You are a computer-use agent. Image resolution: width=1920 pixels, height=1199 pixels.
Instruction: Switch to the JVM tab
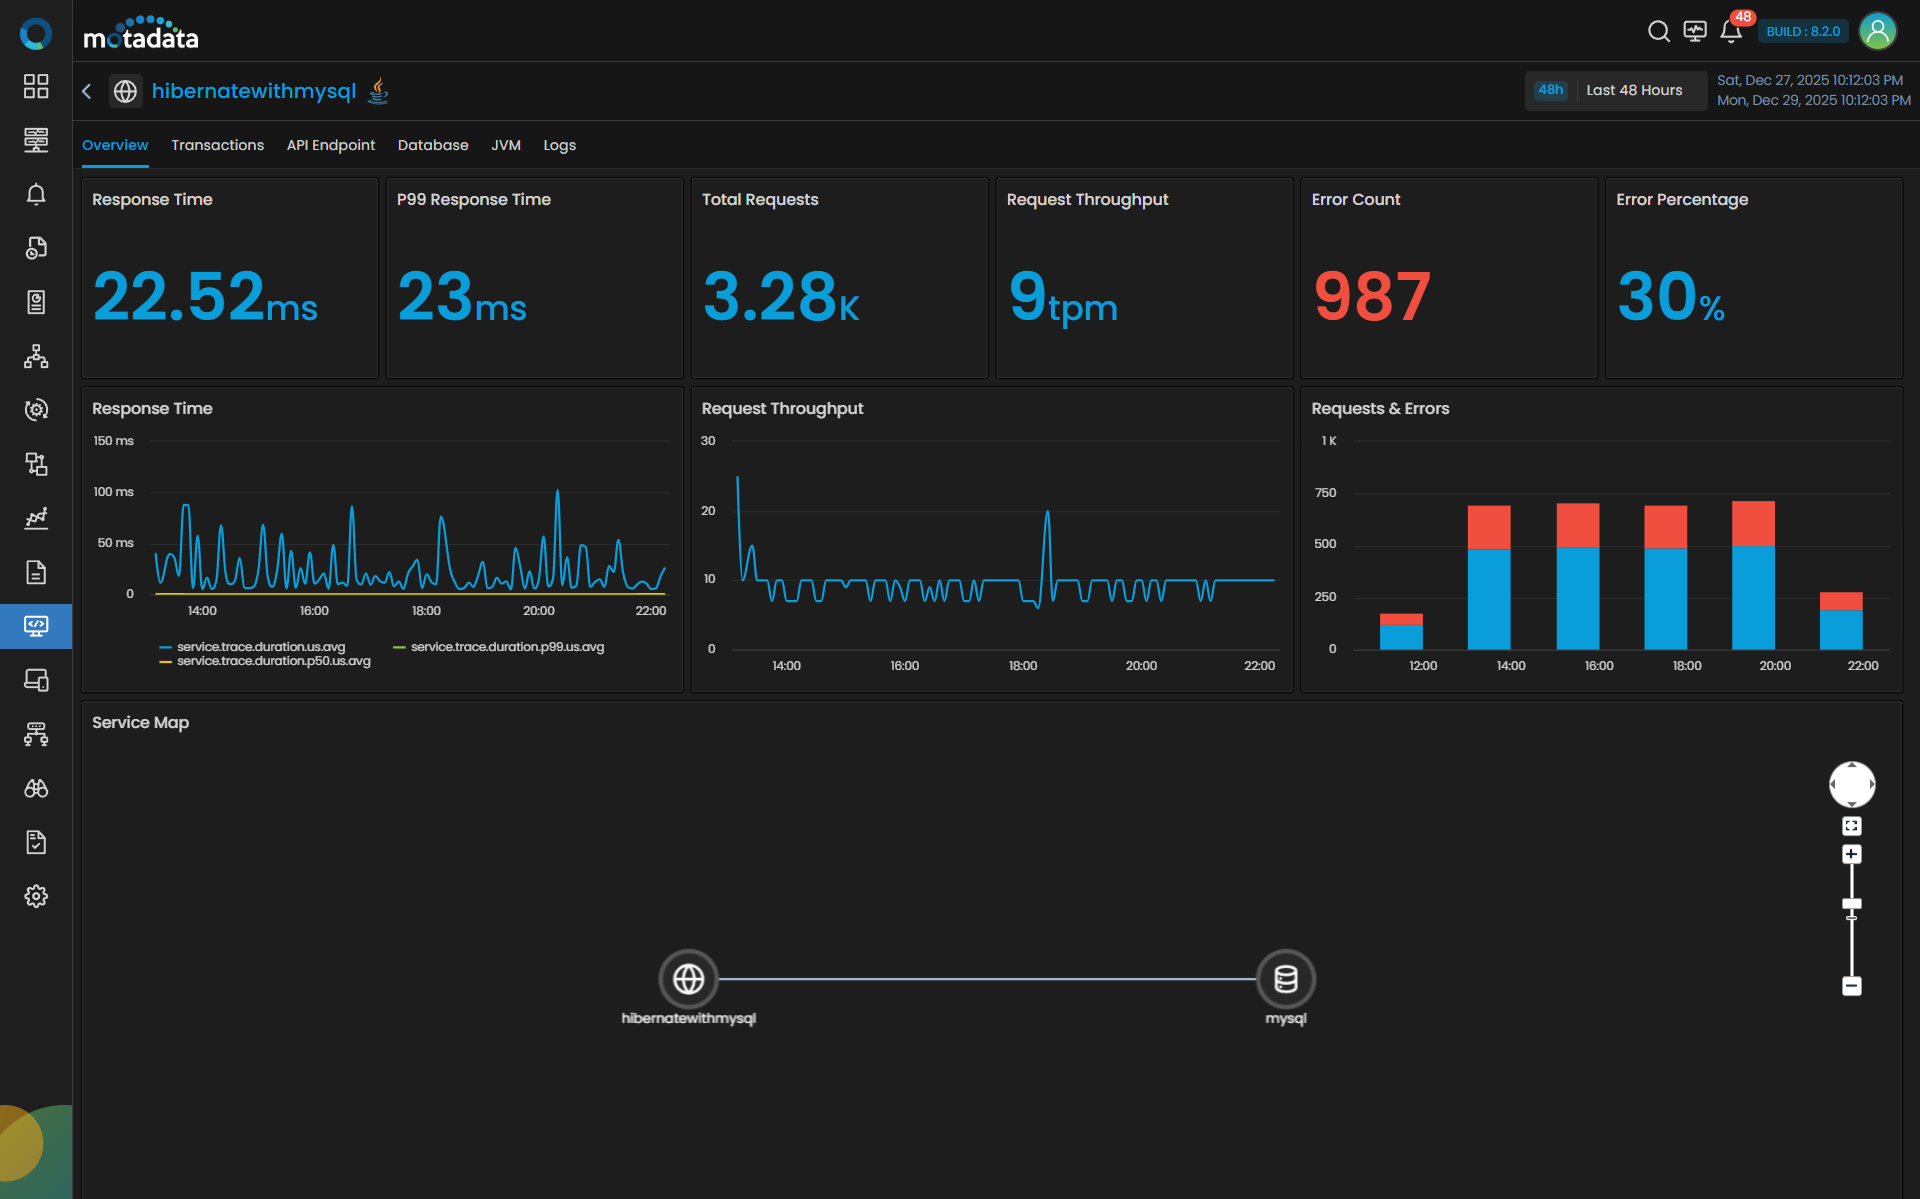[505, 145]
